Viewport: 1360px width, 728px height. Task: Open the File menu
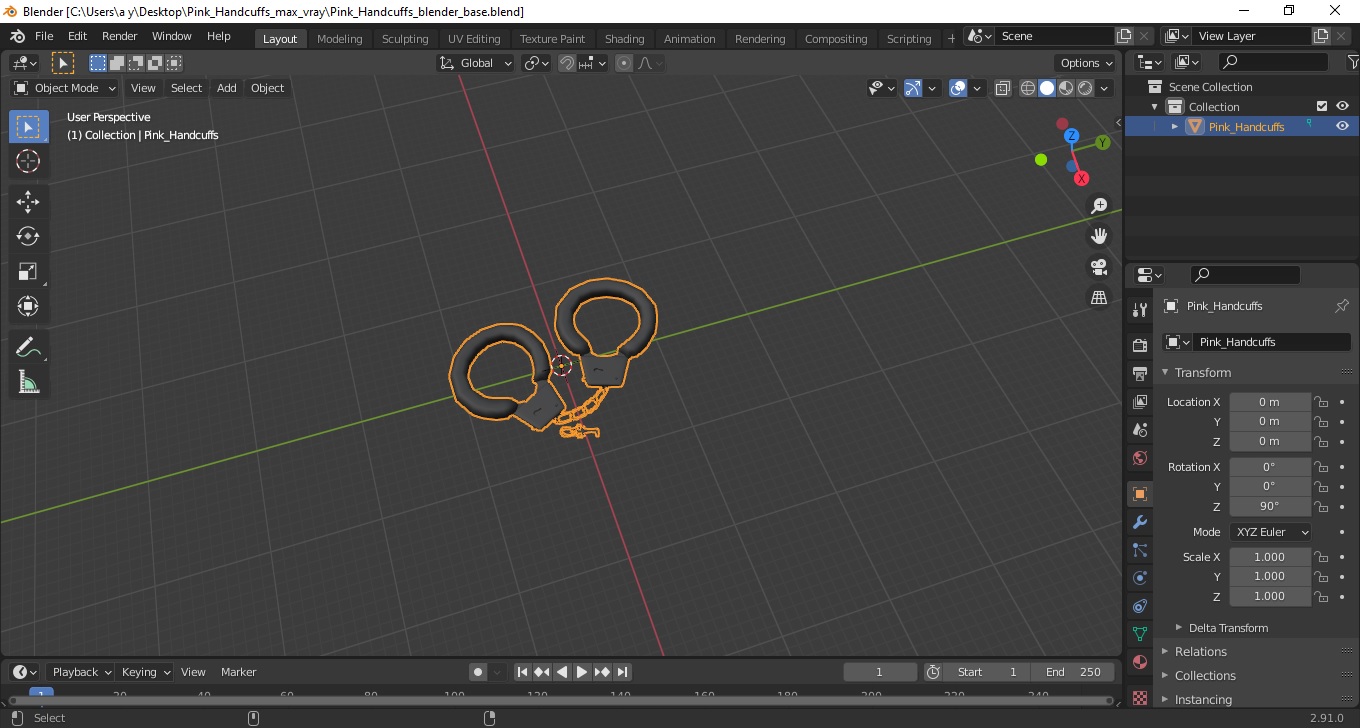pyautogui.click(x=44, y=36)
